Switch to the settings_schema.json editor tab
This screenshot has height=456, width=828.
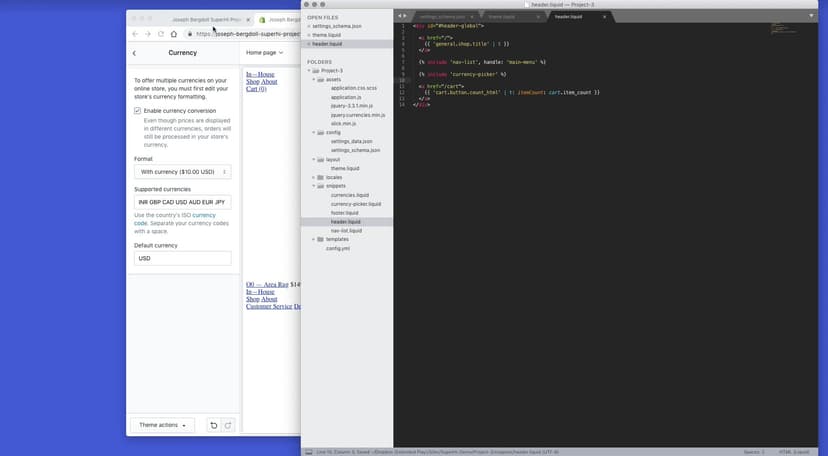click(441, 17)
